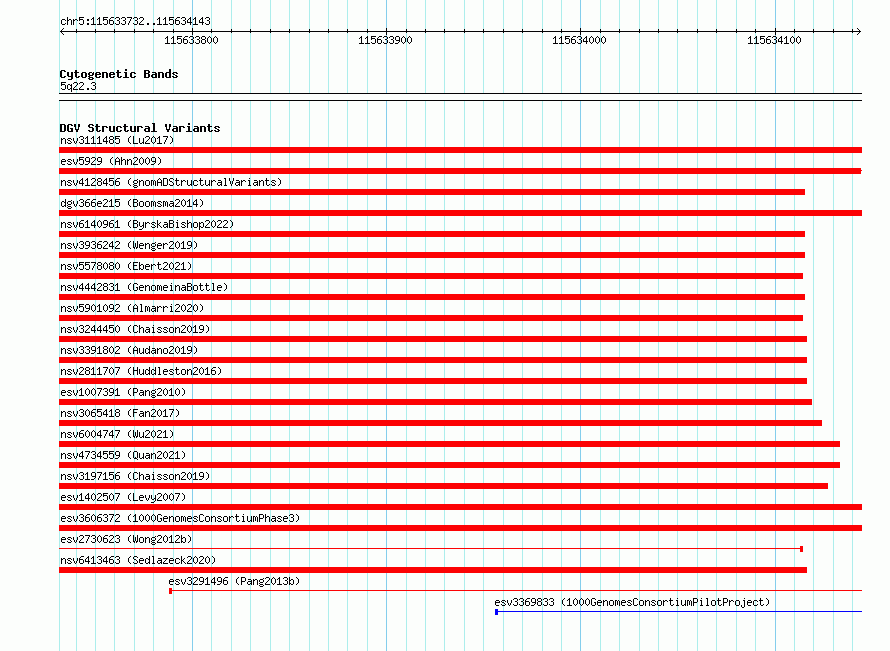
Task: Click the nsv3936242 (Wenger2019) label
Action: pyautogui.click(x=129, y=245)
